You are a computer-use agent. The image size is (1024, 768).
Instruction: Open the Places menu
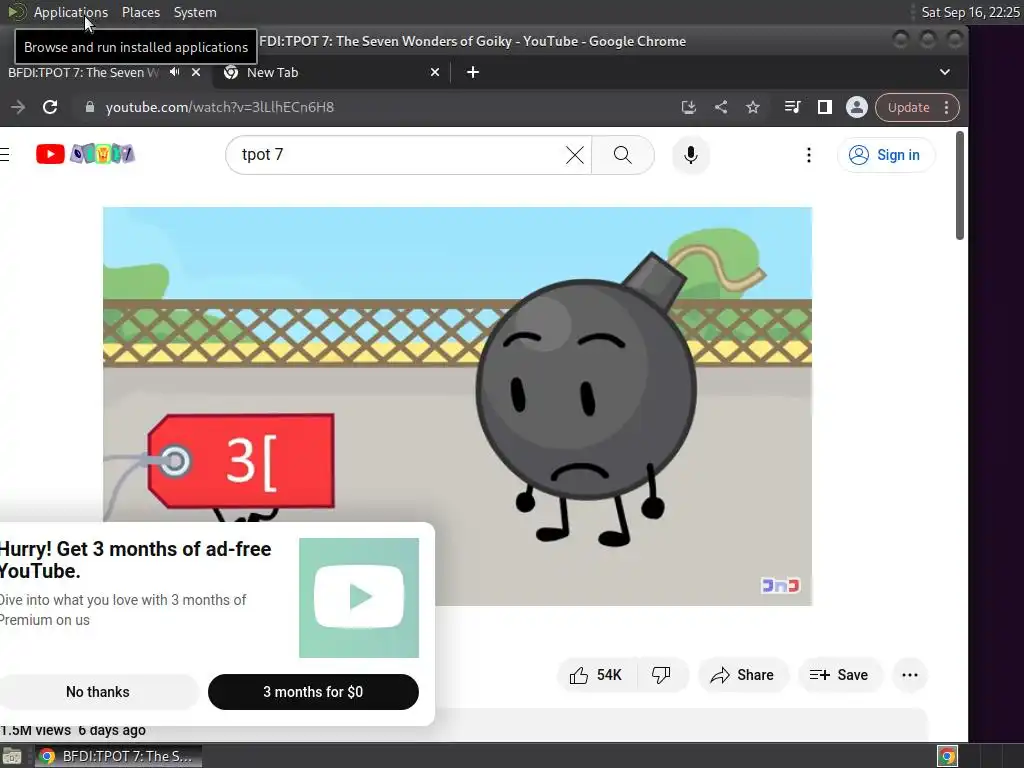click(140, 12)
